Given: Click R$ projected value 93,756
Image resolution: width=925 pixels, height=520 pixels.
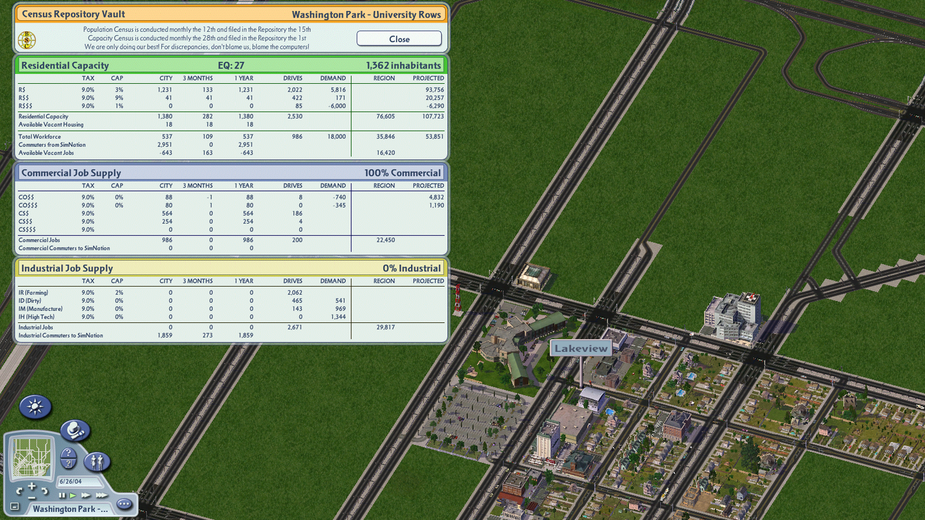Looking at the screenshot, I should click(434, 90).
